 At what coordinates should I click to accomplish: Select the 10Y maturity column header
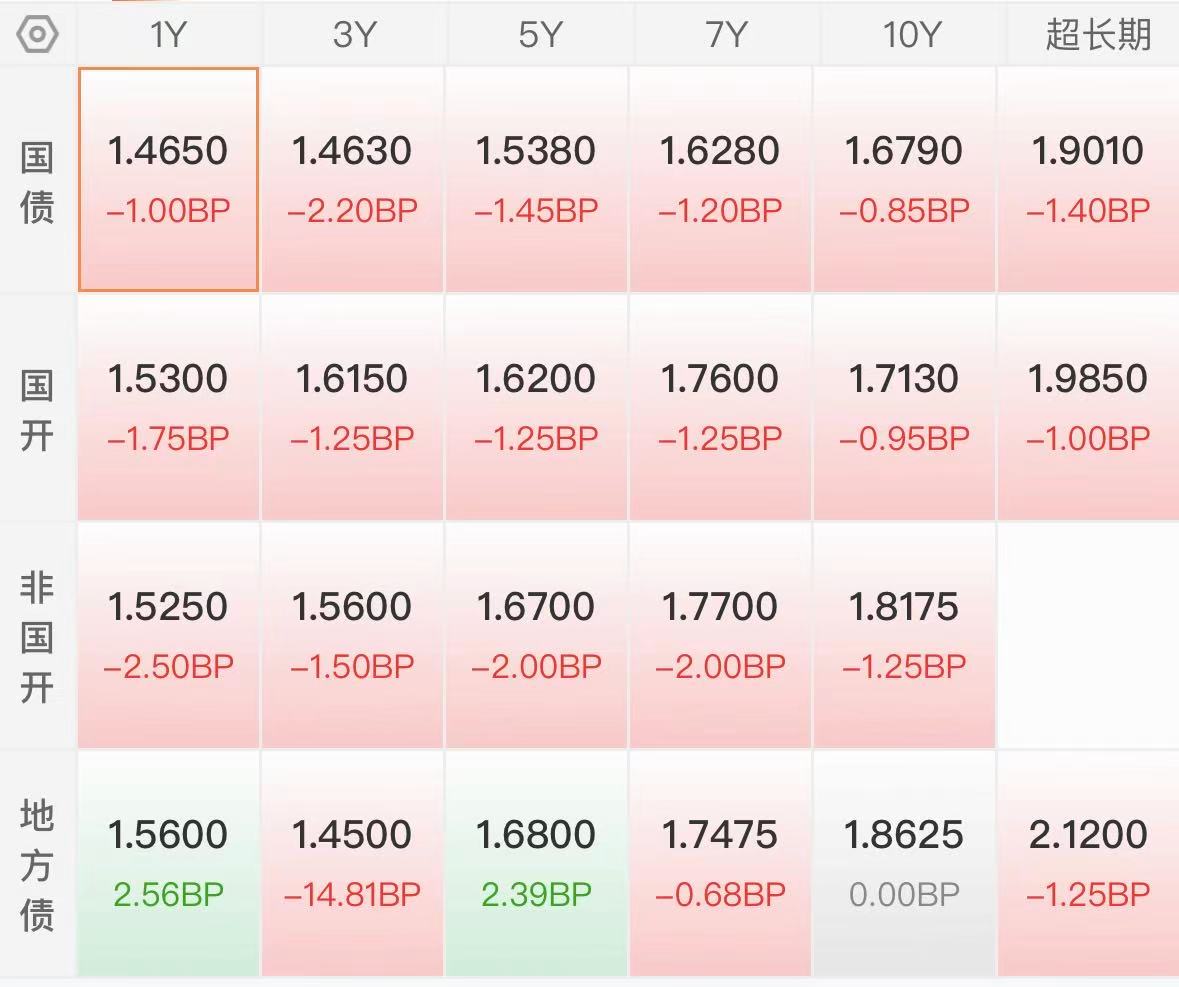(x=911, y=35)
